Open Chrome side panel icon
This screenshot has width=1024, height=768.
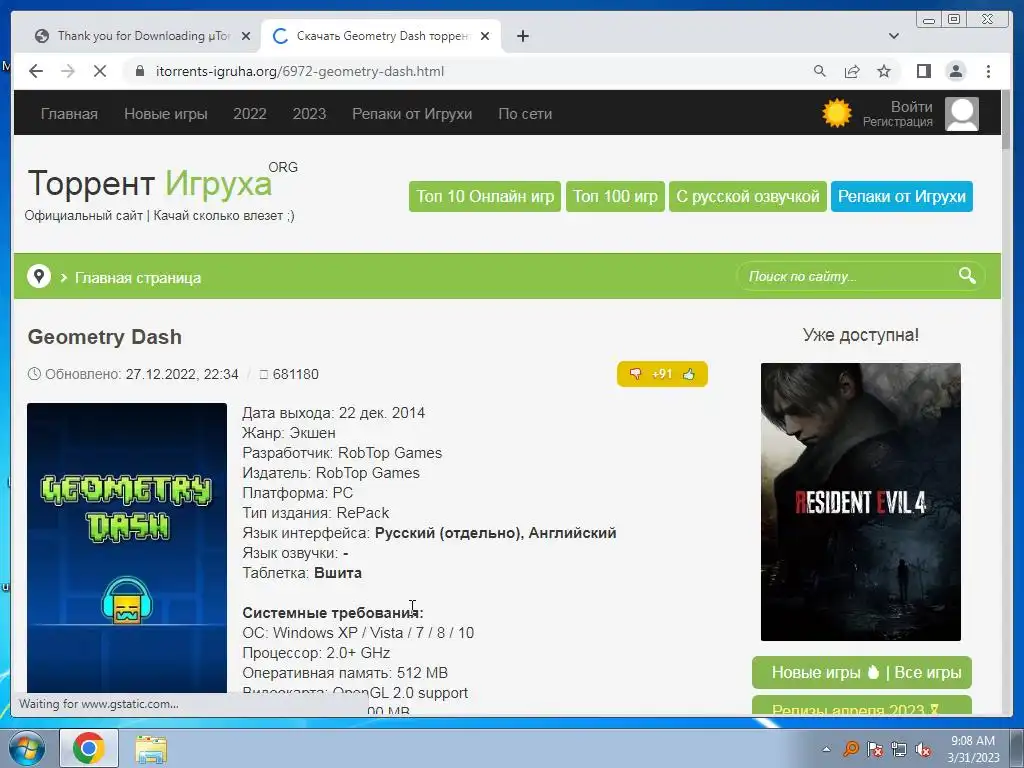[x=923, y=71]
